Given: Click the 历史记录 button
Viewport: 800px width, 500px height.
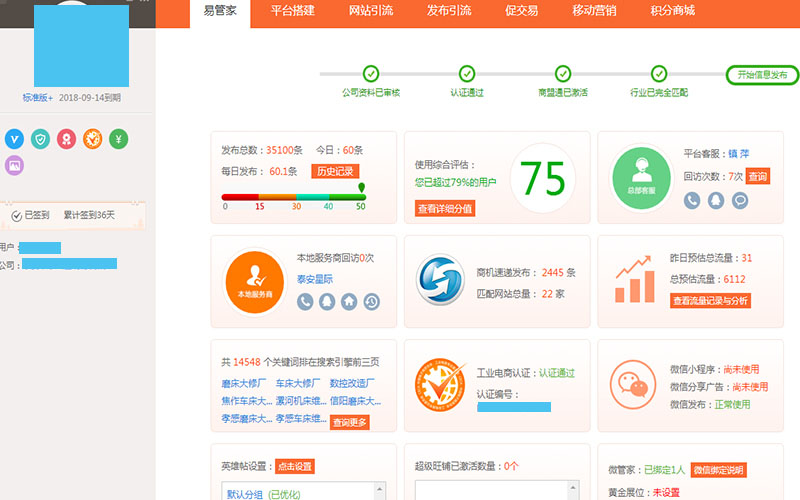Looking at the screenshot, I should [335, 171].
